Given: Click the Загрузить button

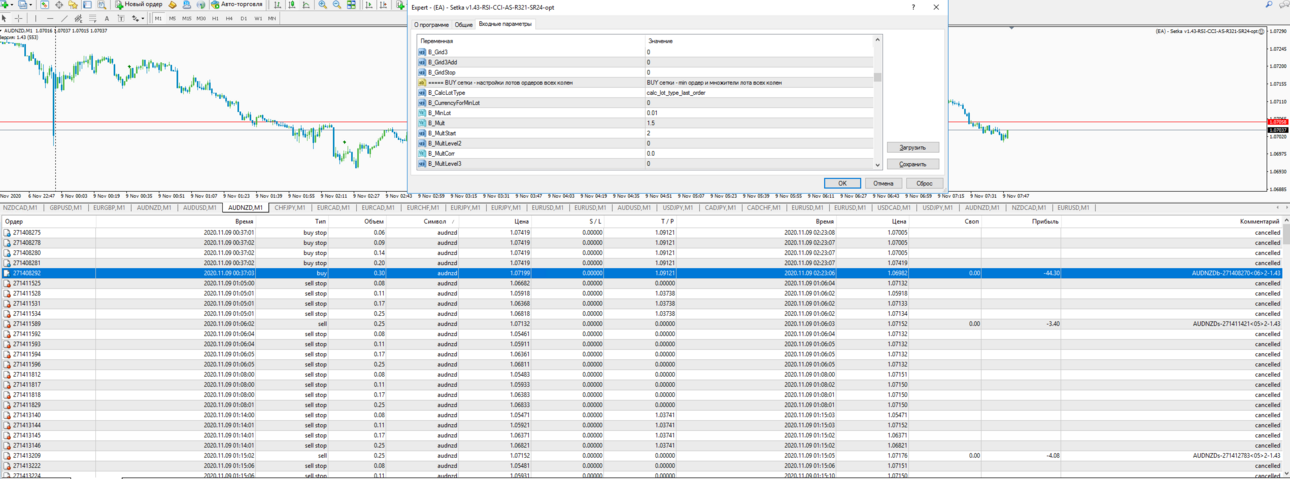Looking at the screenshot, I should (x=913, y=147).
